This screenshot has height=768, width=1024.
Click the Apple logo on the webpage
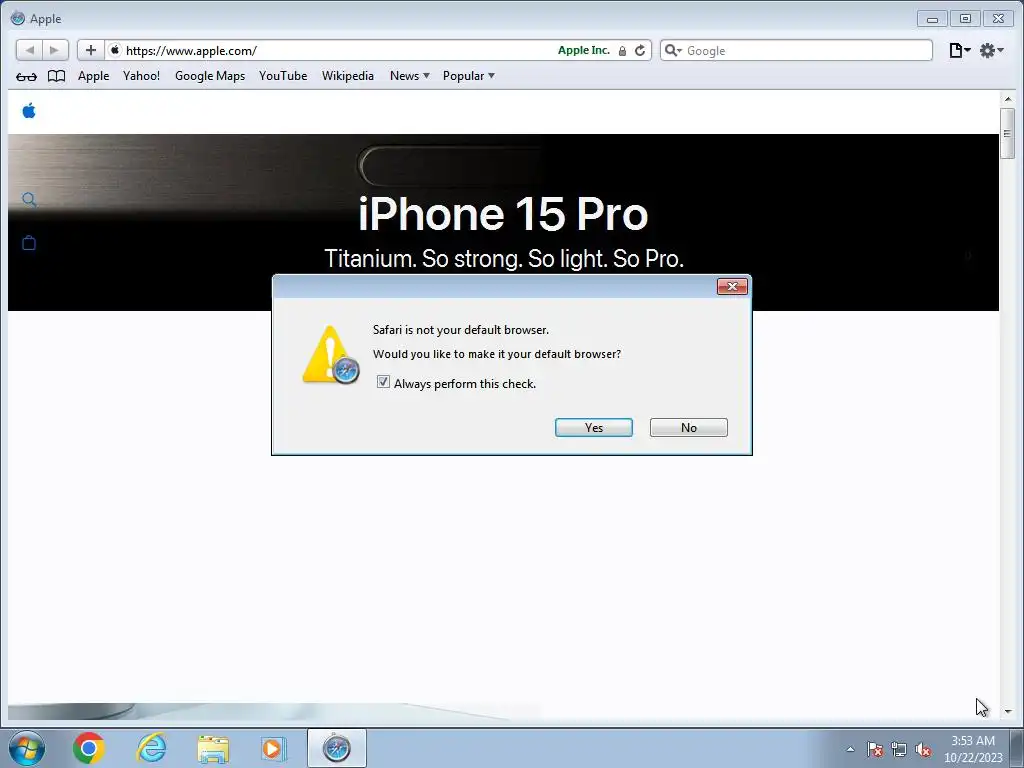tap(29, 110)
